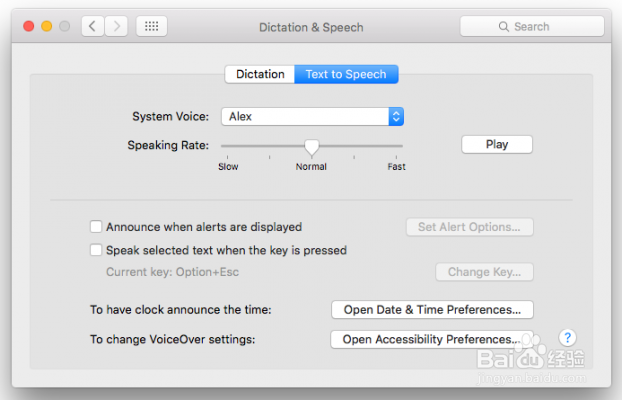Enable Announce when alerts are displayed

(x=97, y=227)
